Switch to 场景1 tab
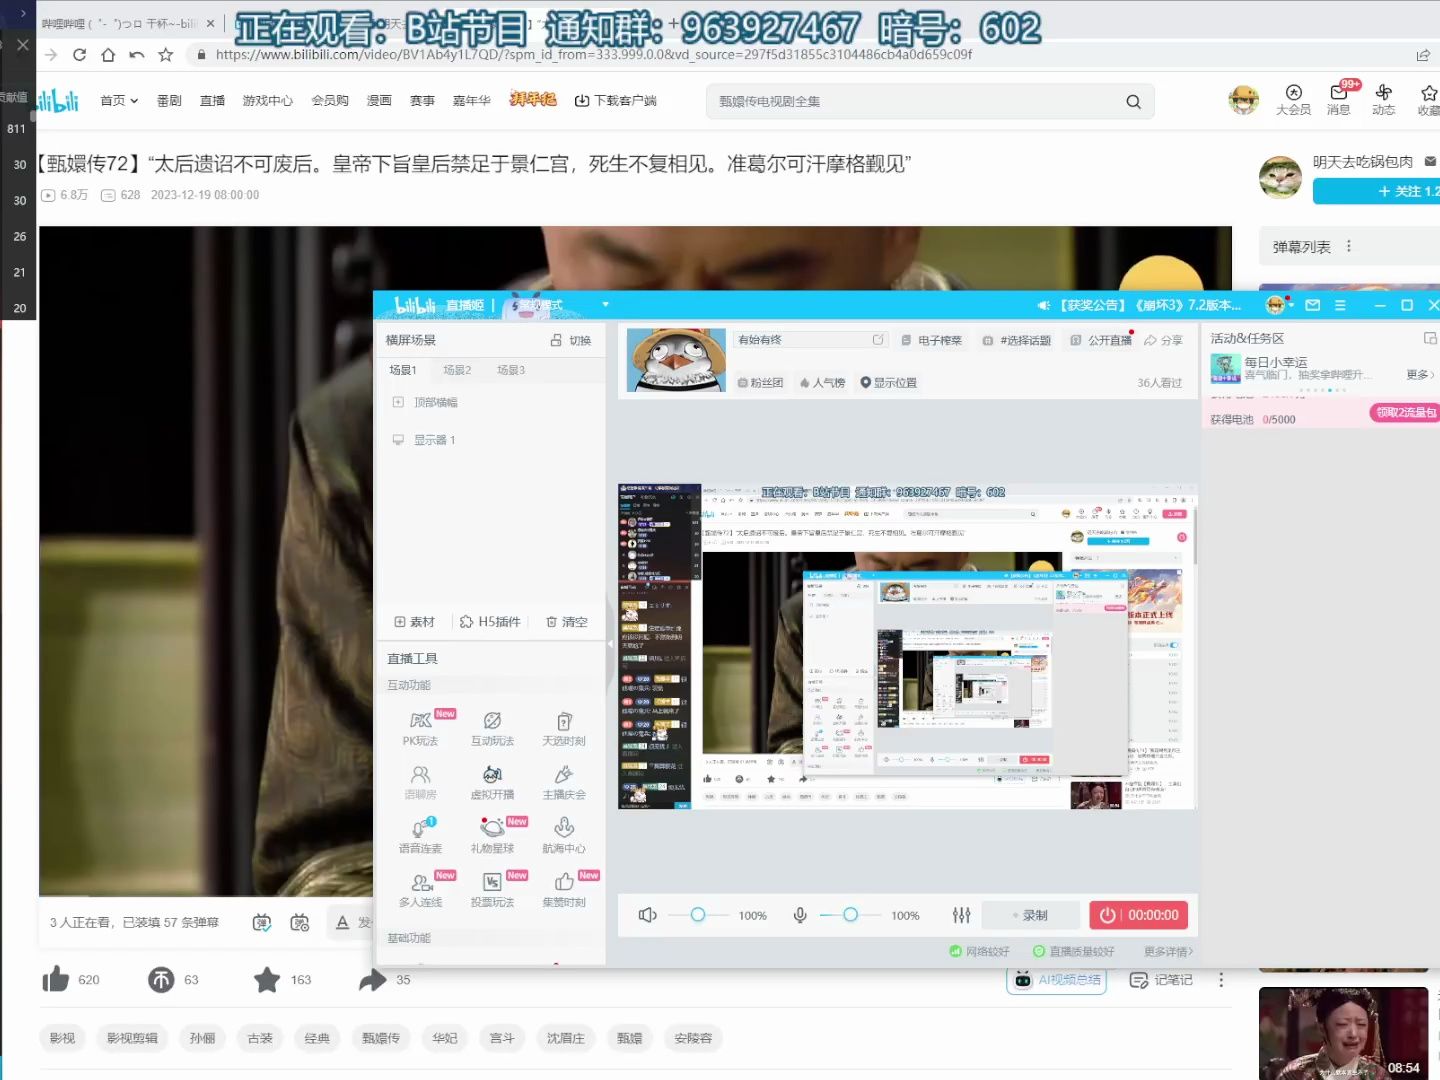1440x1080 pixels. 403,370
